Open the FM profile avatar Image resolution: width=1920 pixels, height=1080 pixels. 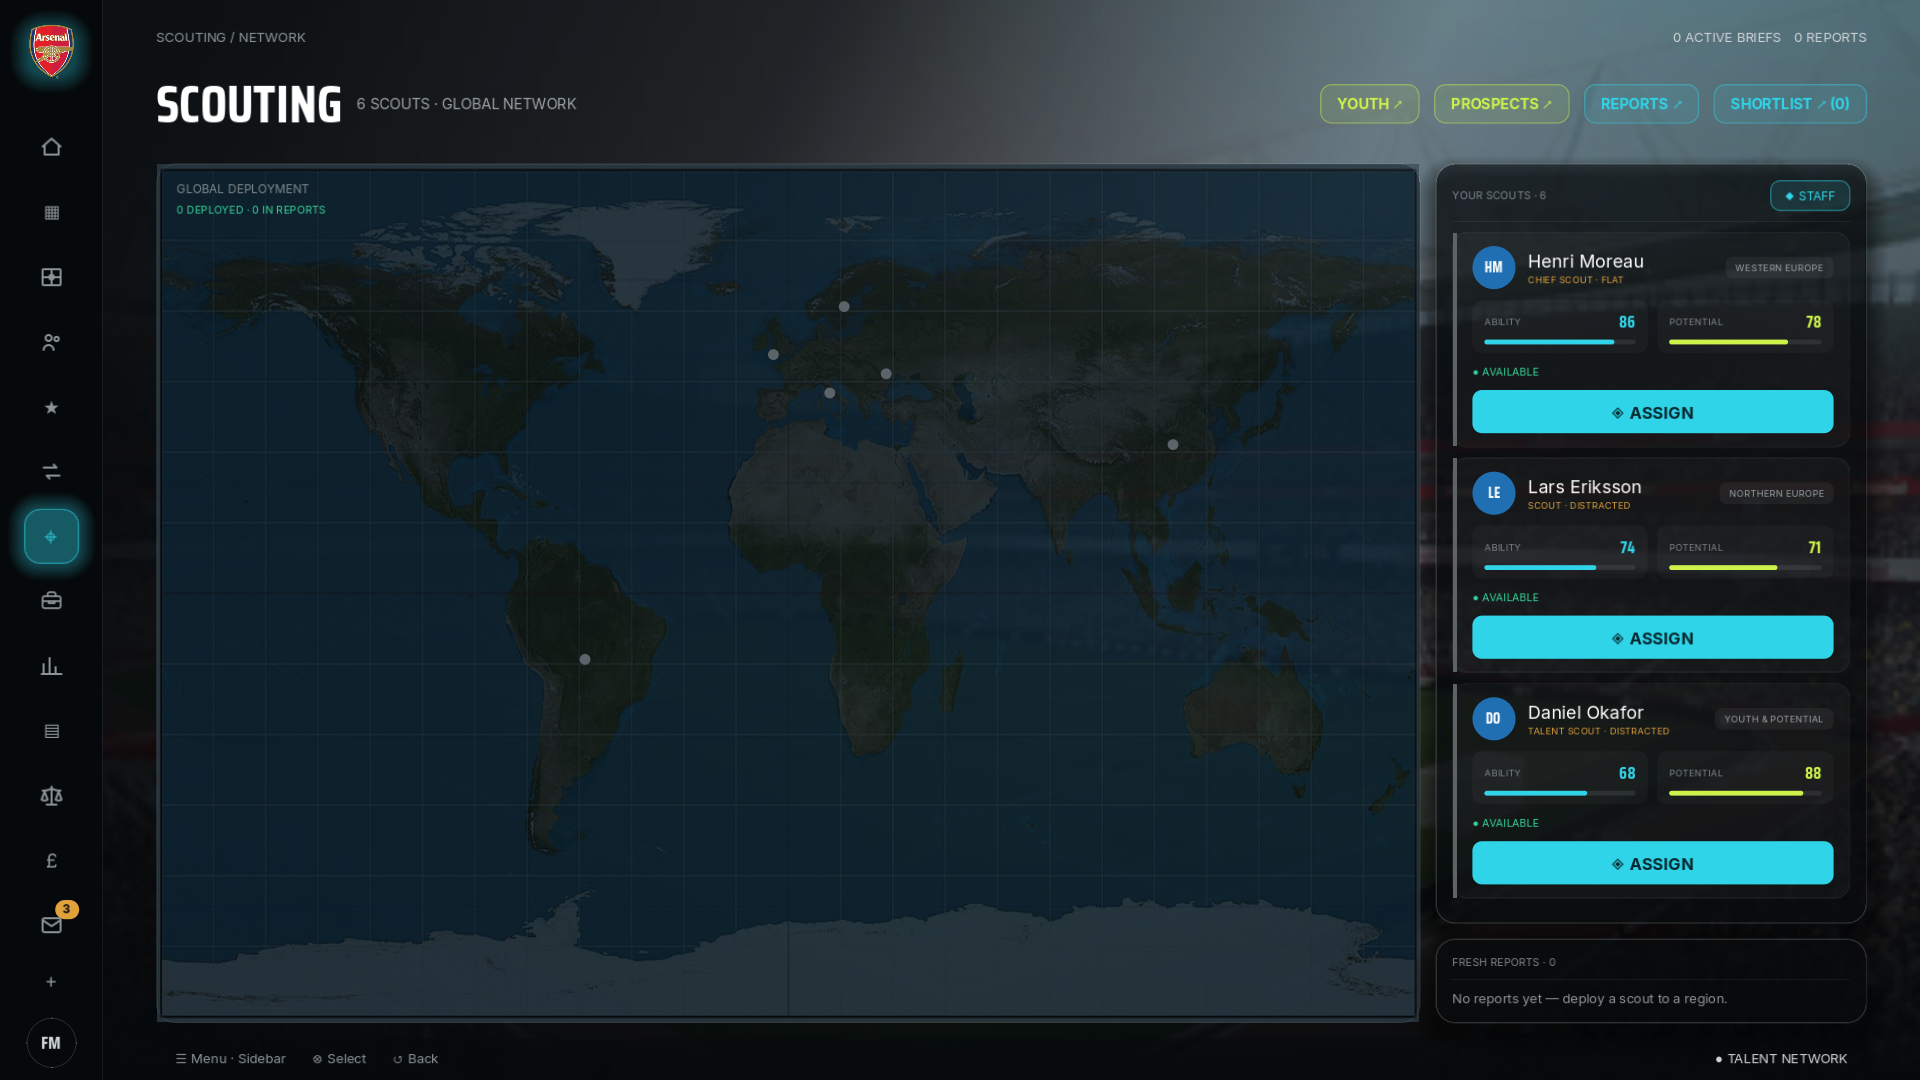(51, 1043)
